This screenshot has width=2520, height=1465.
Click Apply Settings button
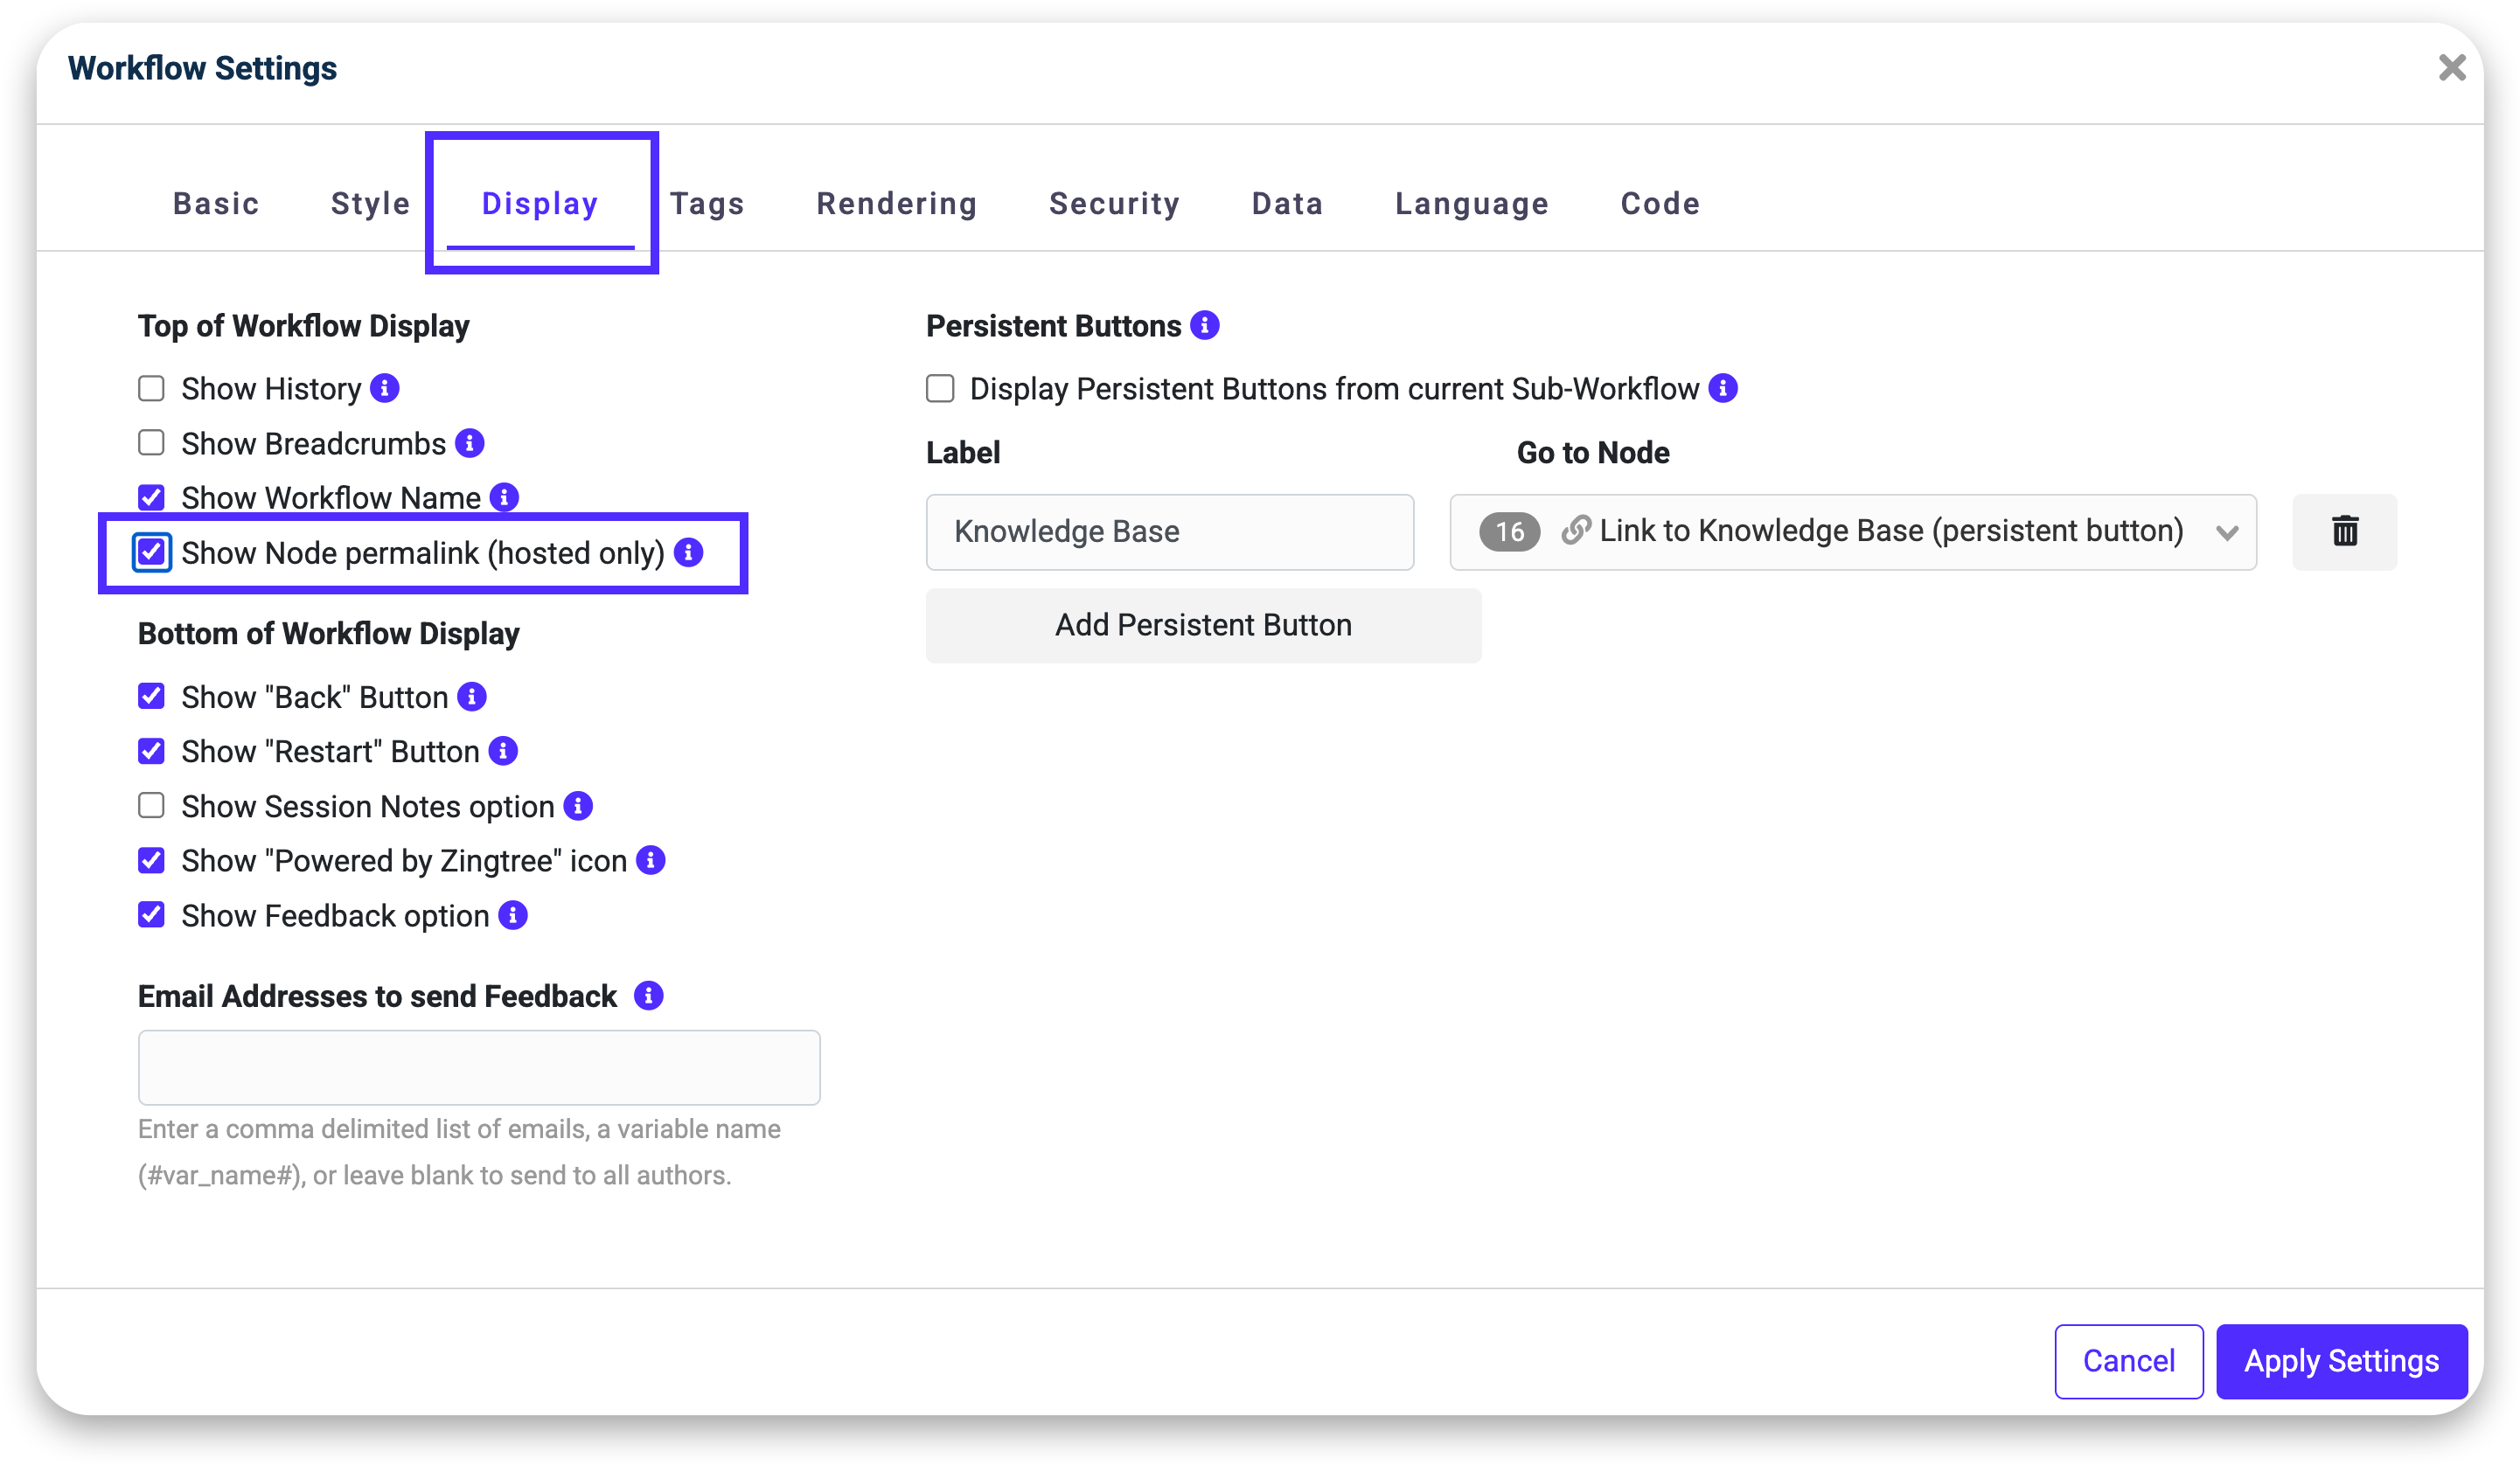[x=2341, y=1360]
